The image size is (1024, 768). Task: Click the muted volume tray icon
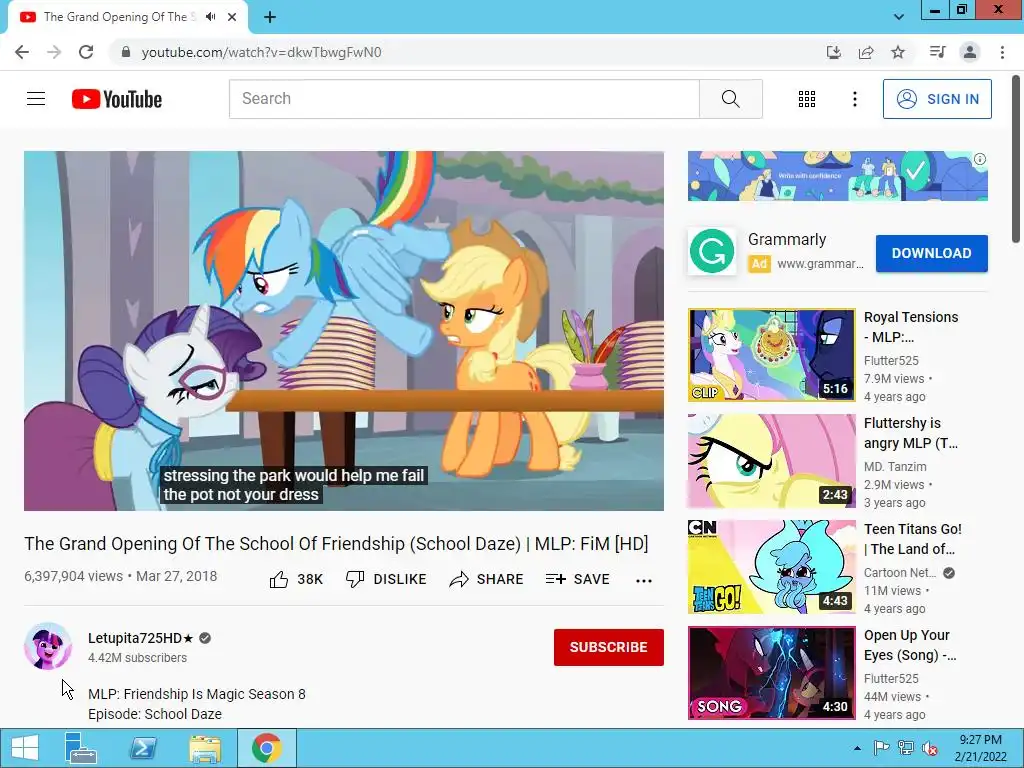click(x=929, y=748)
